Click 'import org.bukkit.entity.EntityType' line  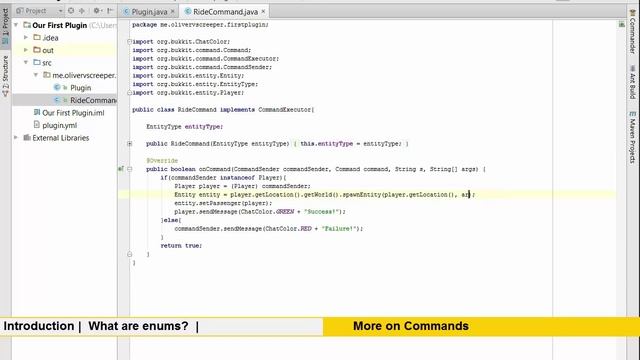(195, 84)
